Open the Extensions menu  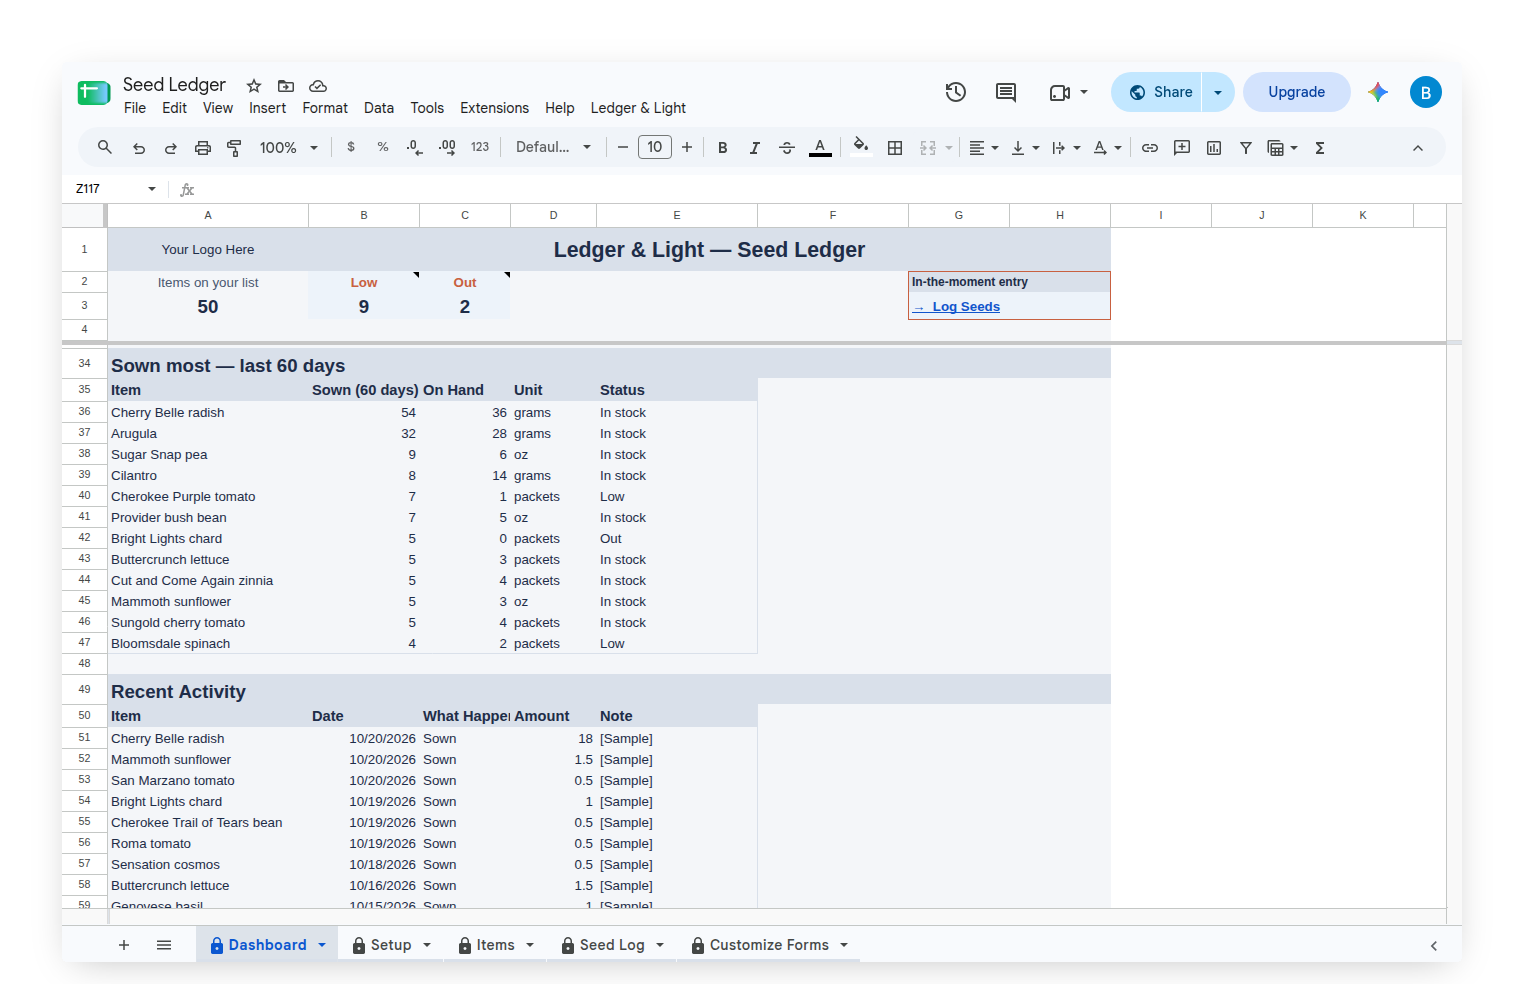coord(494,108)
